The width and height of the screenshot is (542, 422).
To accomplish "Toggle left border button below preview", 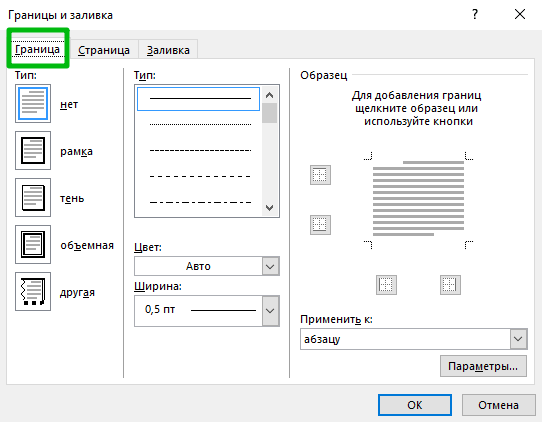I will [386, 285].
